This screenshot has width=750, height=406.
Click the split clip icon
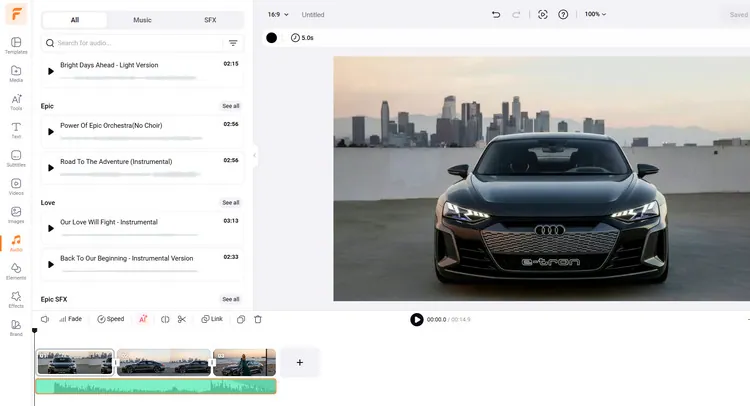click(x=165, y=319)
